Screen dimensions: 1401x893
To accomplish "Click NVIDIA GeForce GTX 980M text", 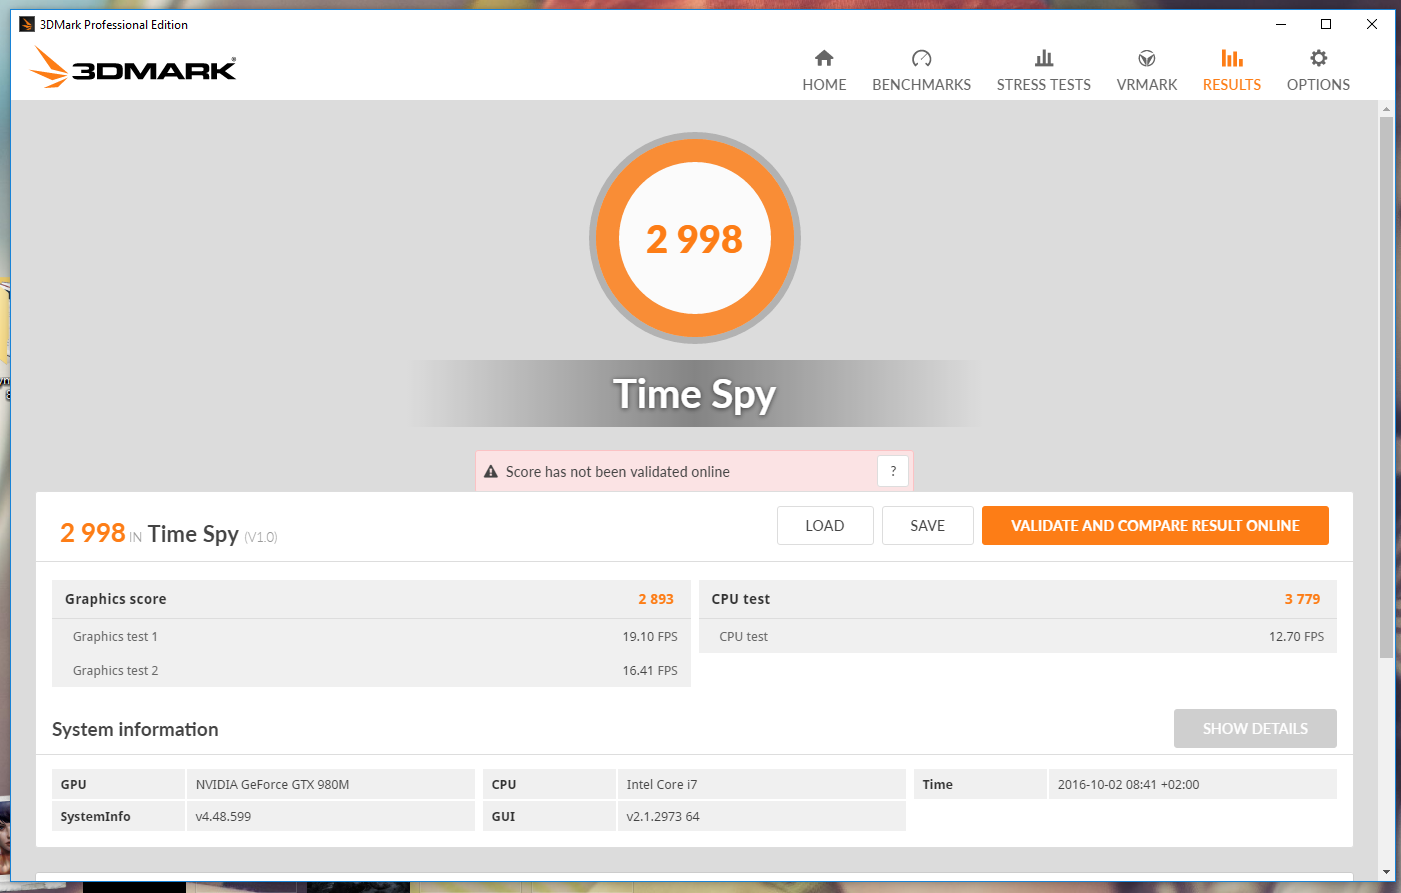I will 272,785.
